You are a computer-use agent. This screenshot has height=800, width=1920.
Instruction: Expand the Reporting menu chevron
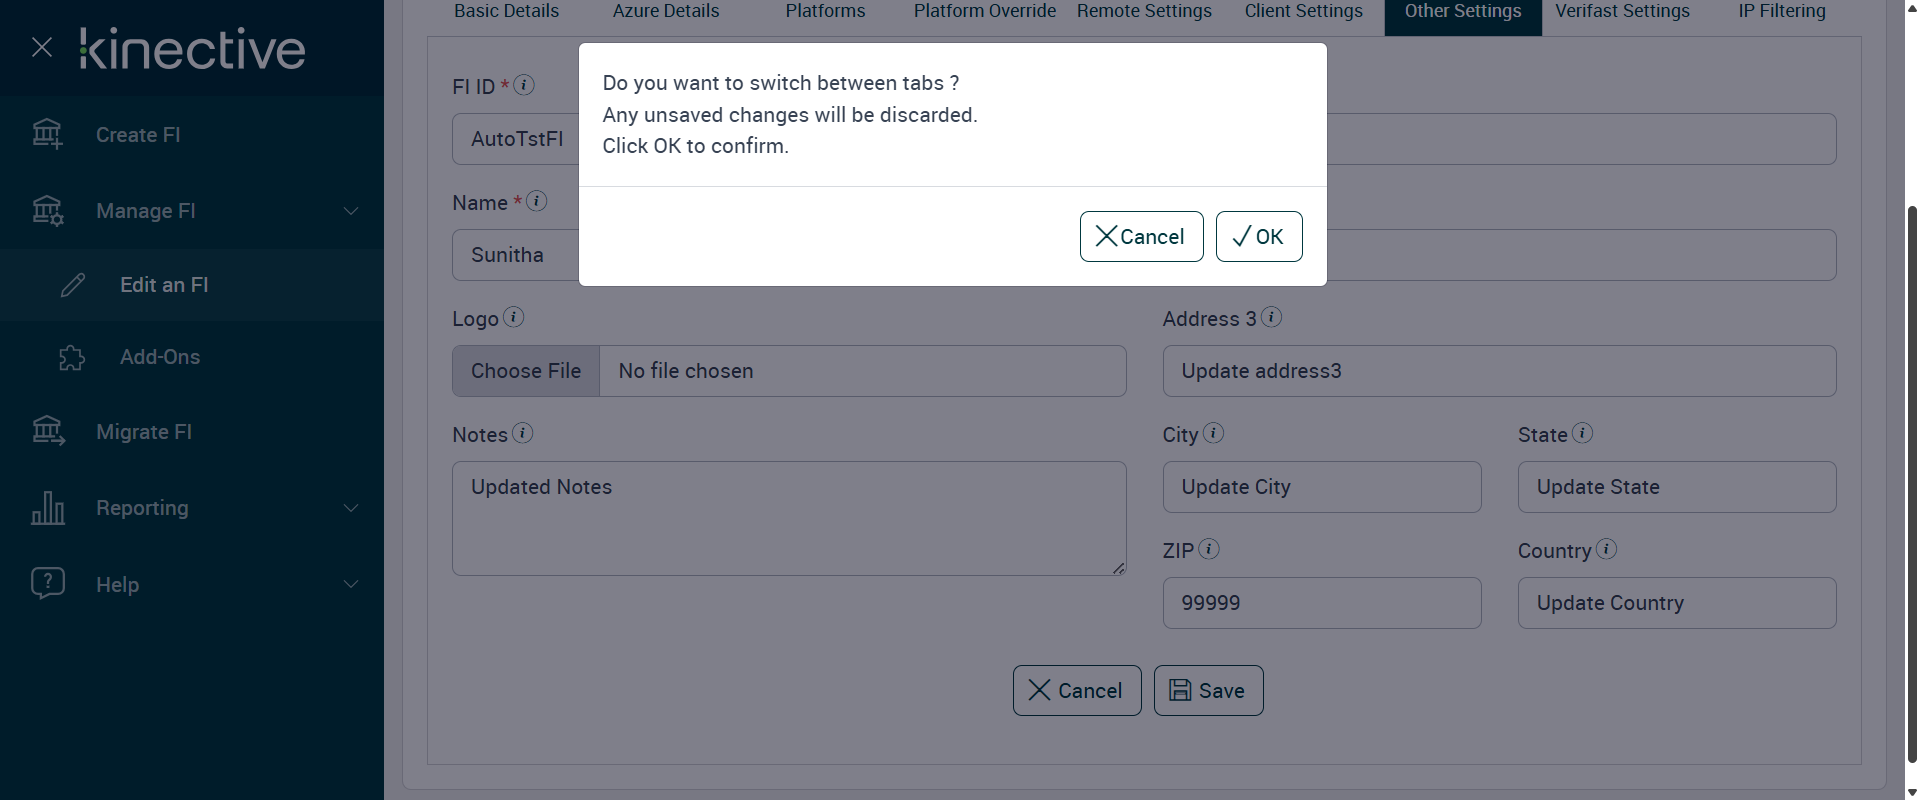pyautogui.click(x=351, y=508)
